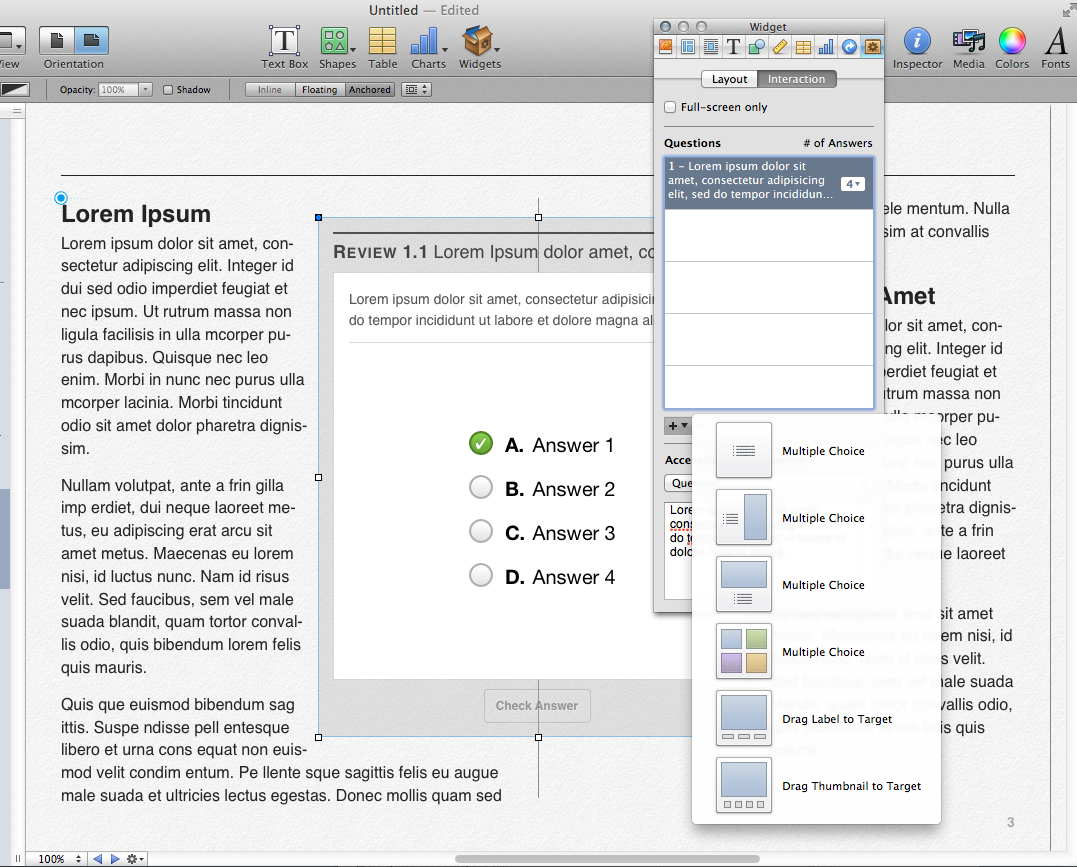Switch to the Layout tab

click(729, 79)
